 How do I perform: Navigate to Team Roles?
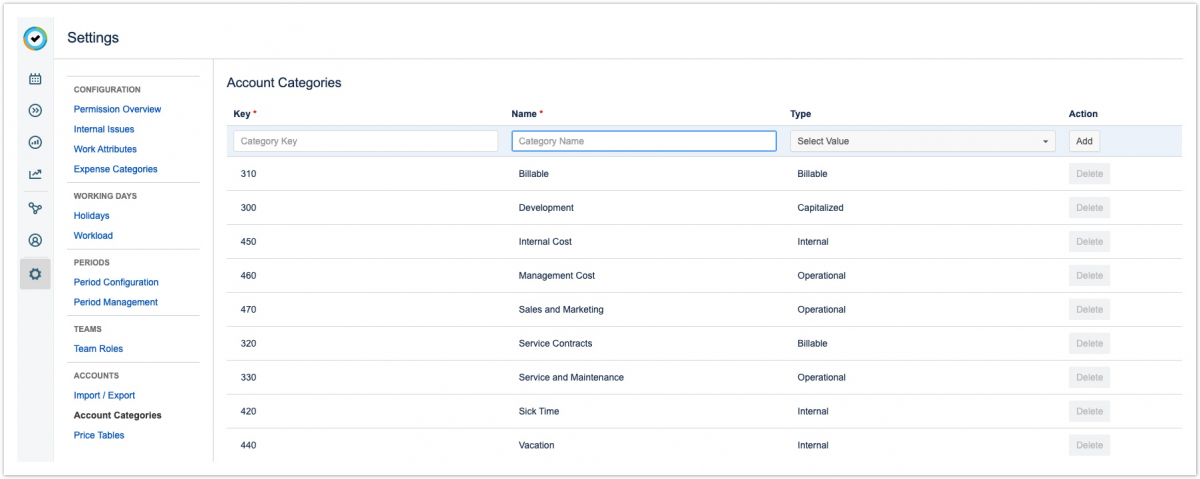(x=98, y=349)
